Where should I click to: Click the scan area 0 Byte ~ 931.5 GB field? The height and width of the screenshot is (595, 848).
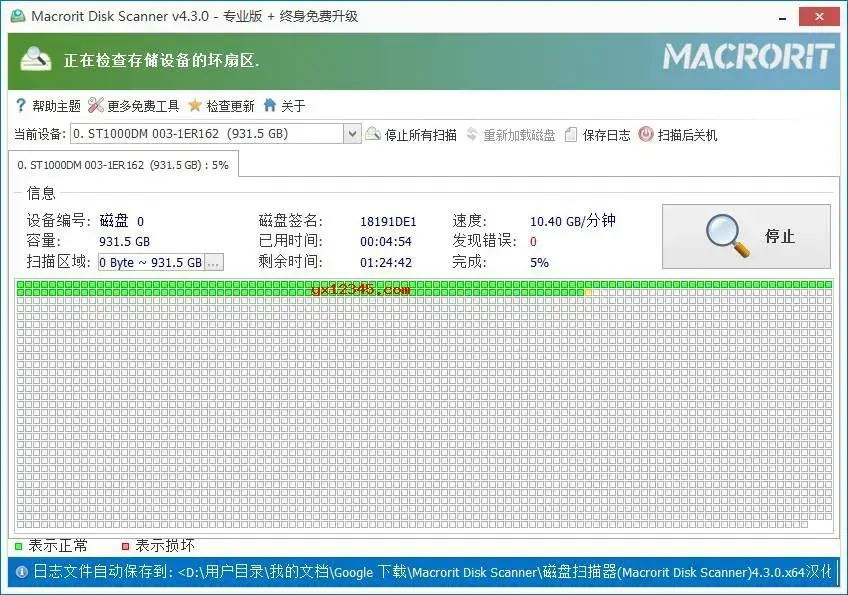point(151,262)
